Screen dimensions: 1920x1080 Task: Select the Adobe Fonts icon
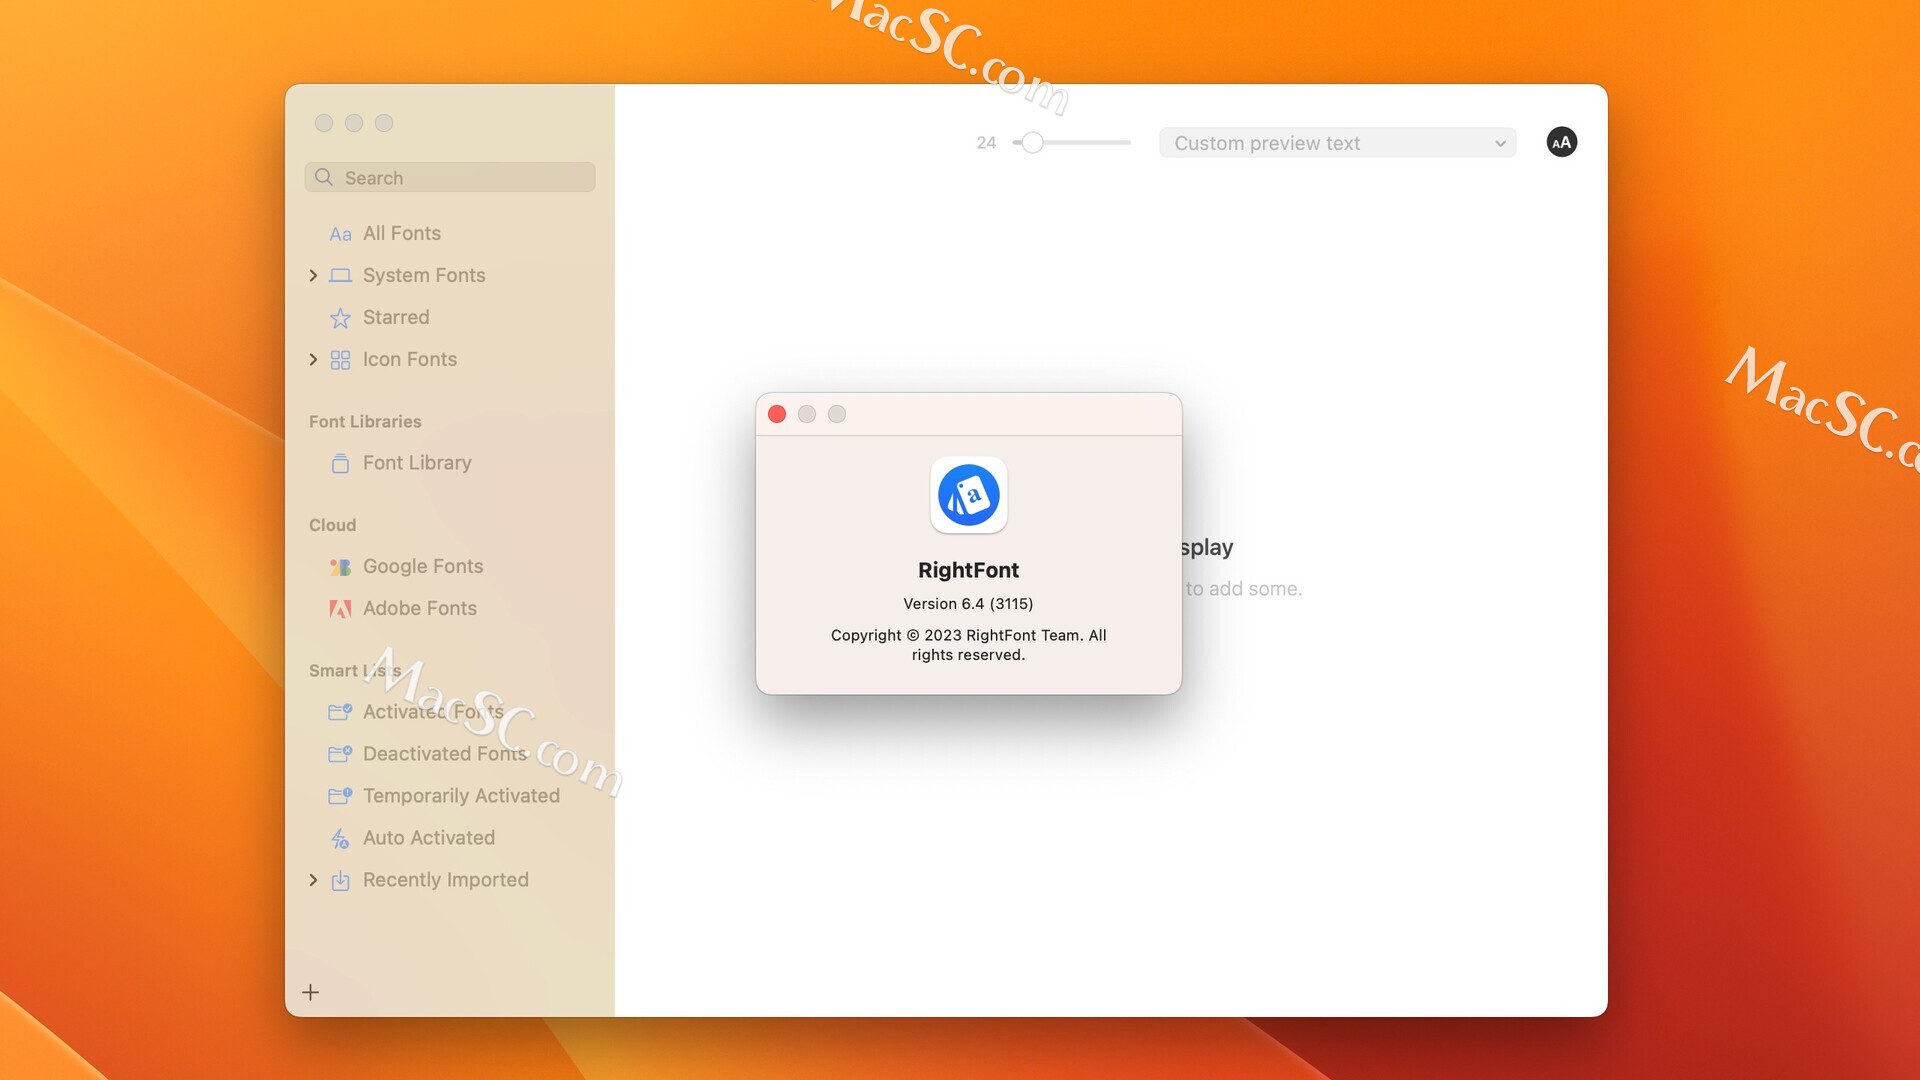coord(339,608)
